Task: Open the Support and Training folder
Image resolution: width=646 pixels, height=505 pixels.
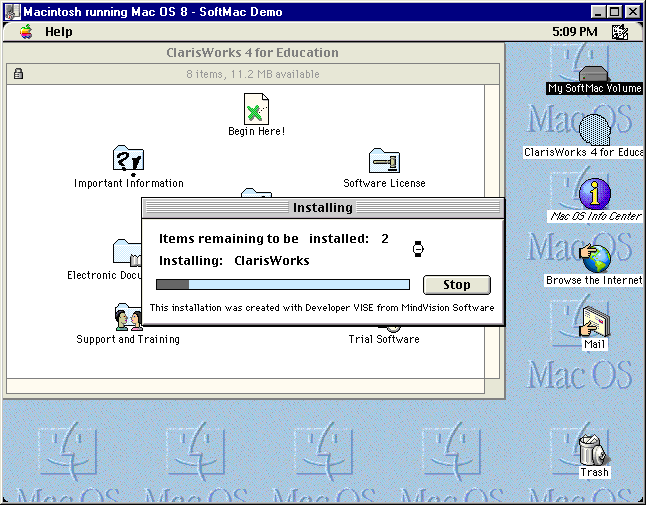Action: coord(128,317)
